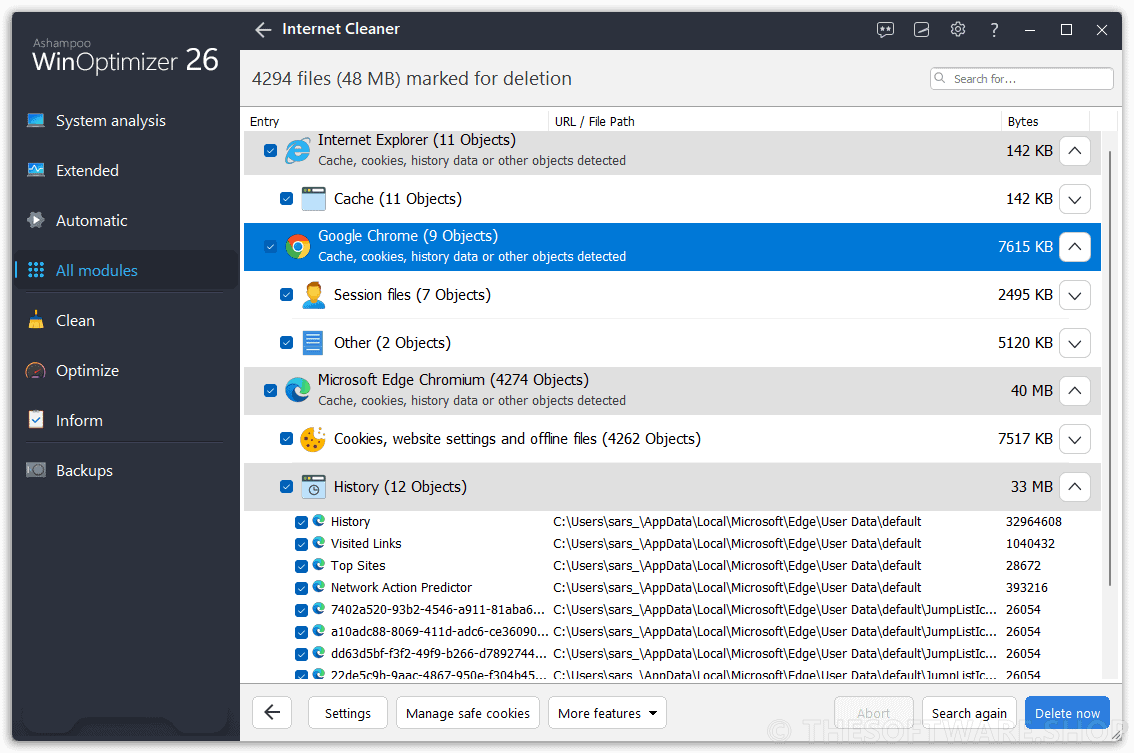Click the search magnifier icon
This screenshot has height=753, width=1134.
(x=940, y=78)
